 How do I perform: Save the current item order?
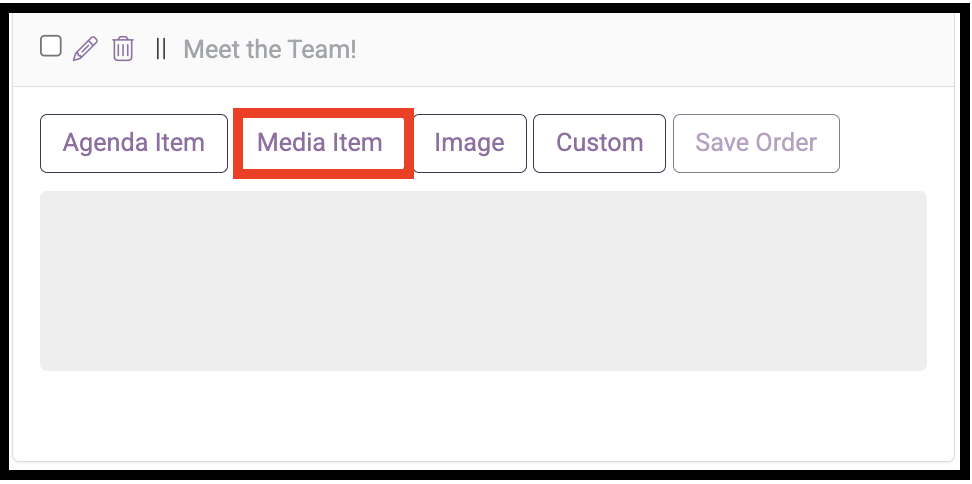click(756, 143)
